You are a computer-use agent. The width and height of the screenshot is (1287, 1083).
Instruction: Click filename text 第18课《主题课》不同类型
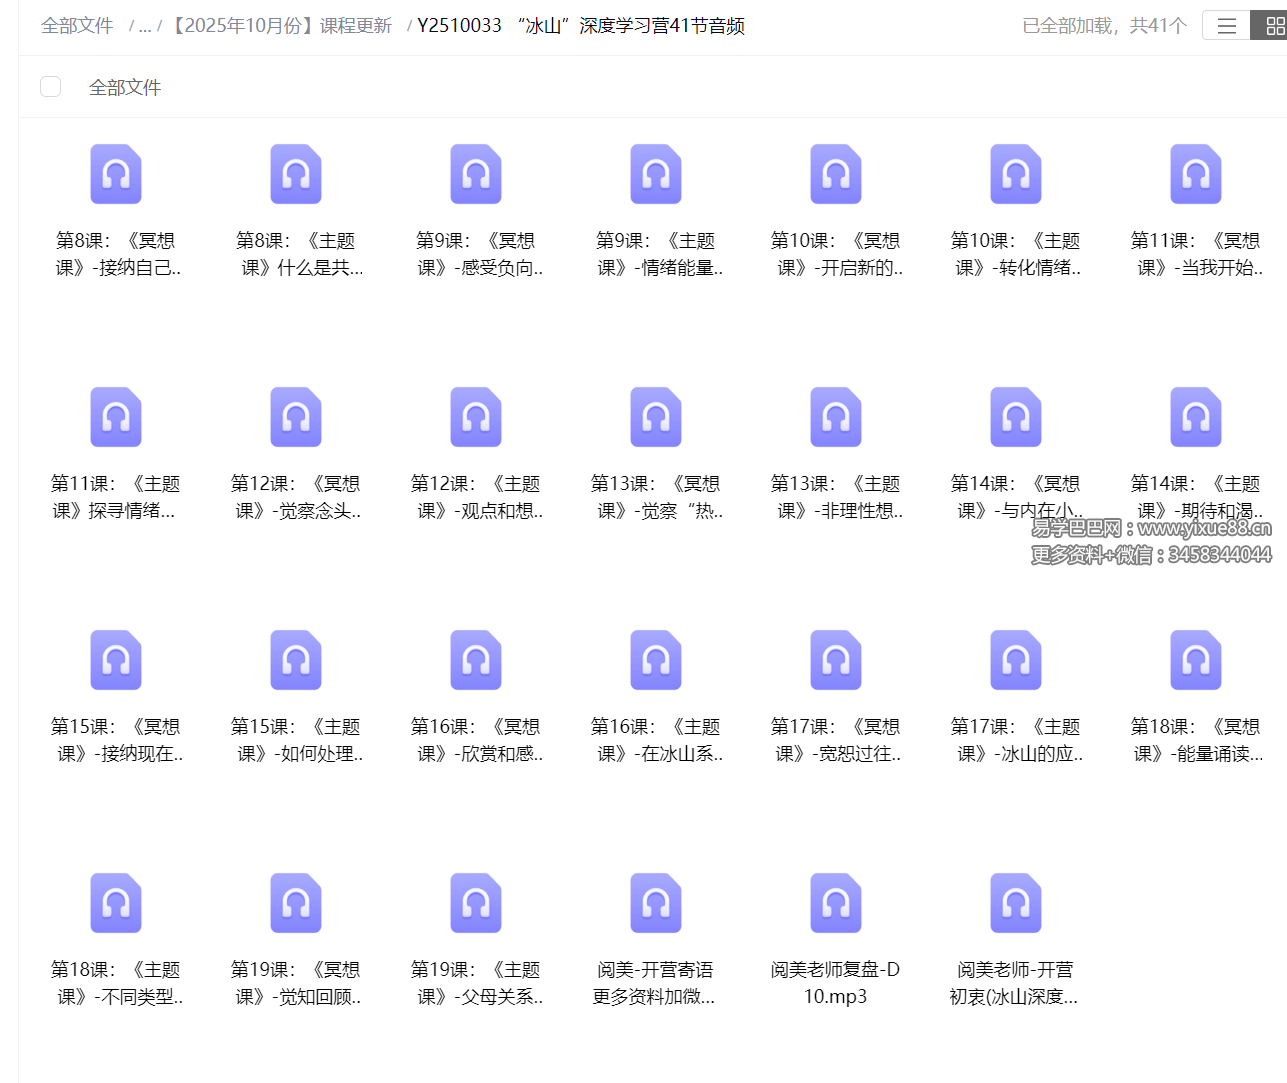[115, 983]
